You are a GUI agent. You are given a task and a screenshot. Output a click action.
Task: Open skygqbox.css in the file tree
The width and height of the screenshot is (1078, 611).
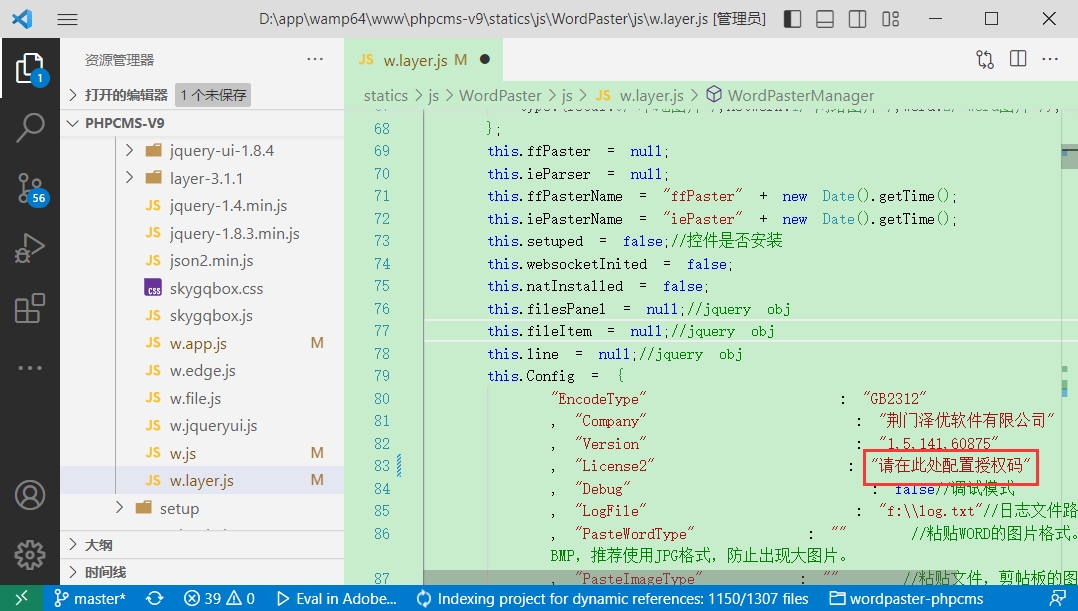pyautogui.click(x=216, y=289)
